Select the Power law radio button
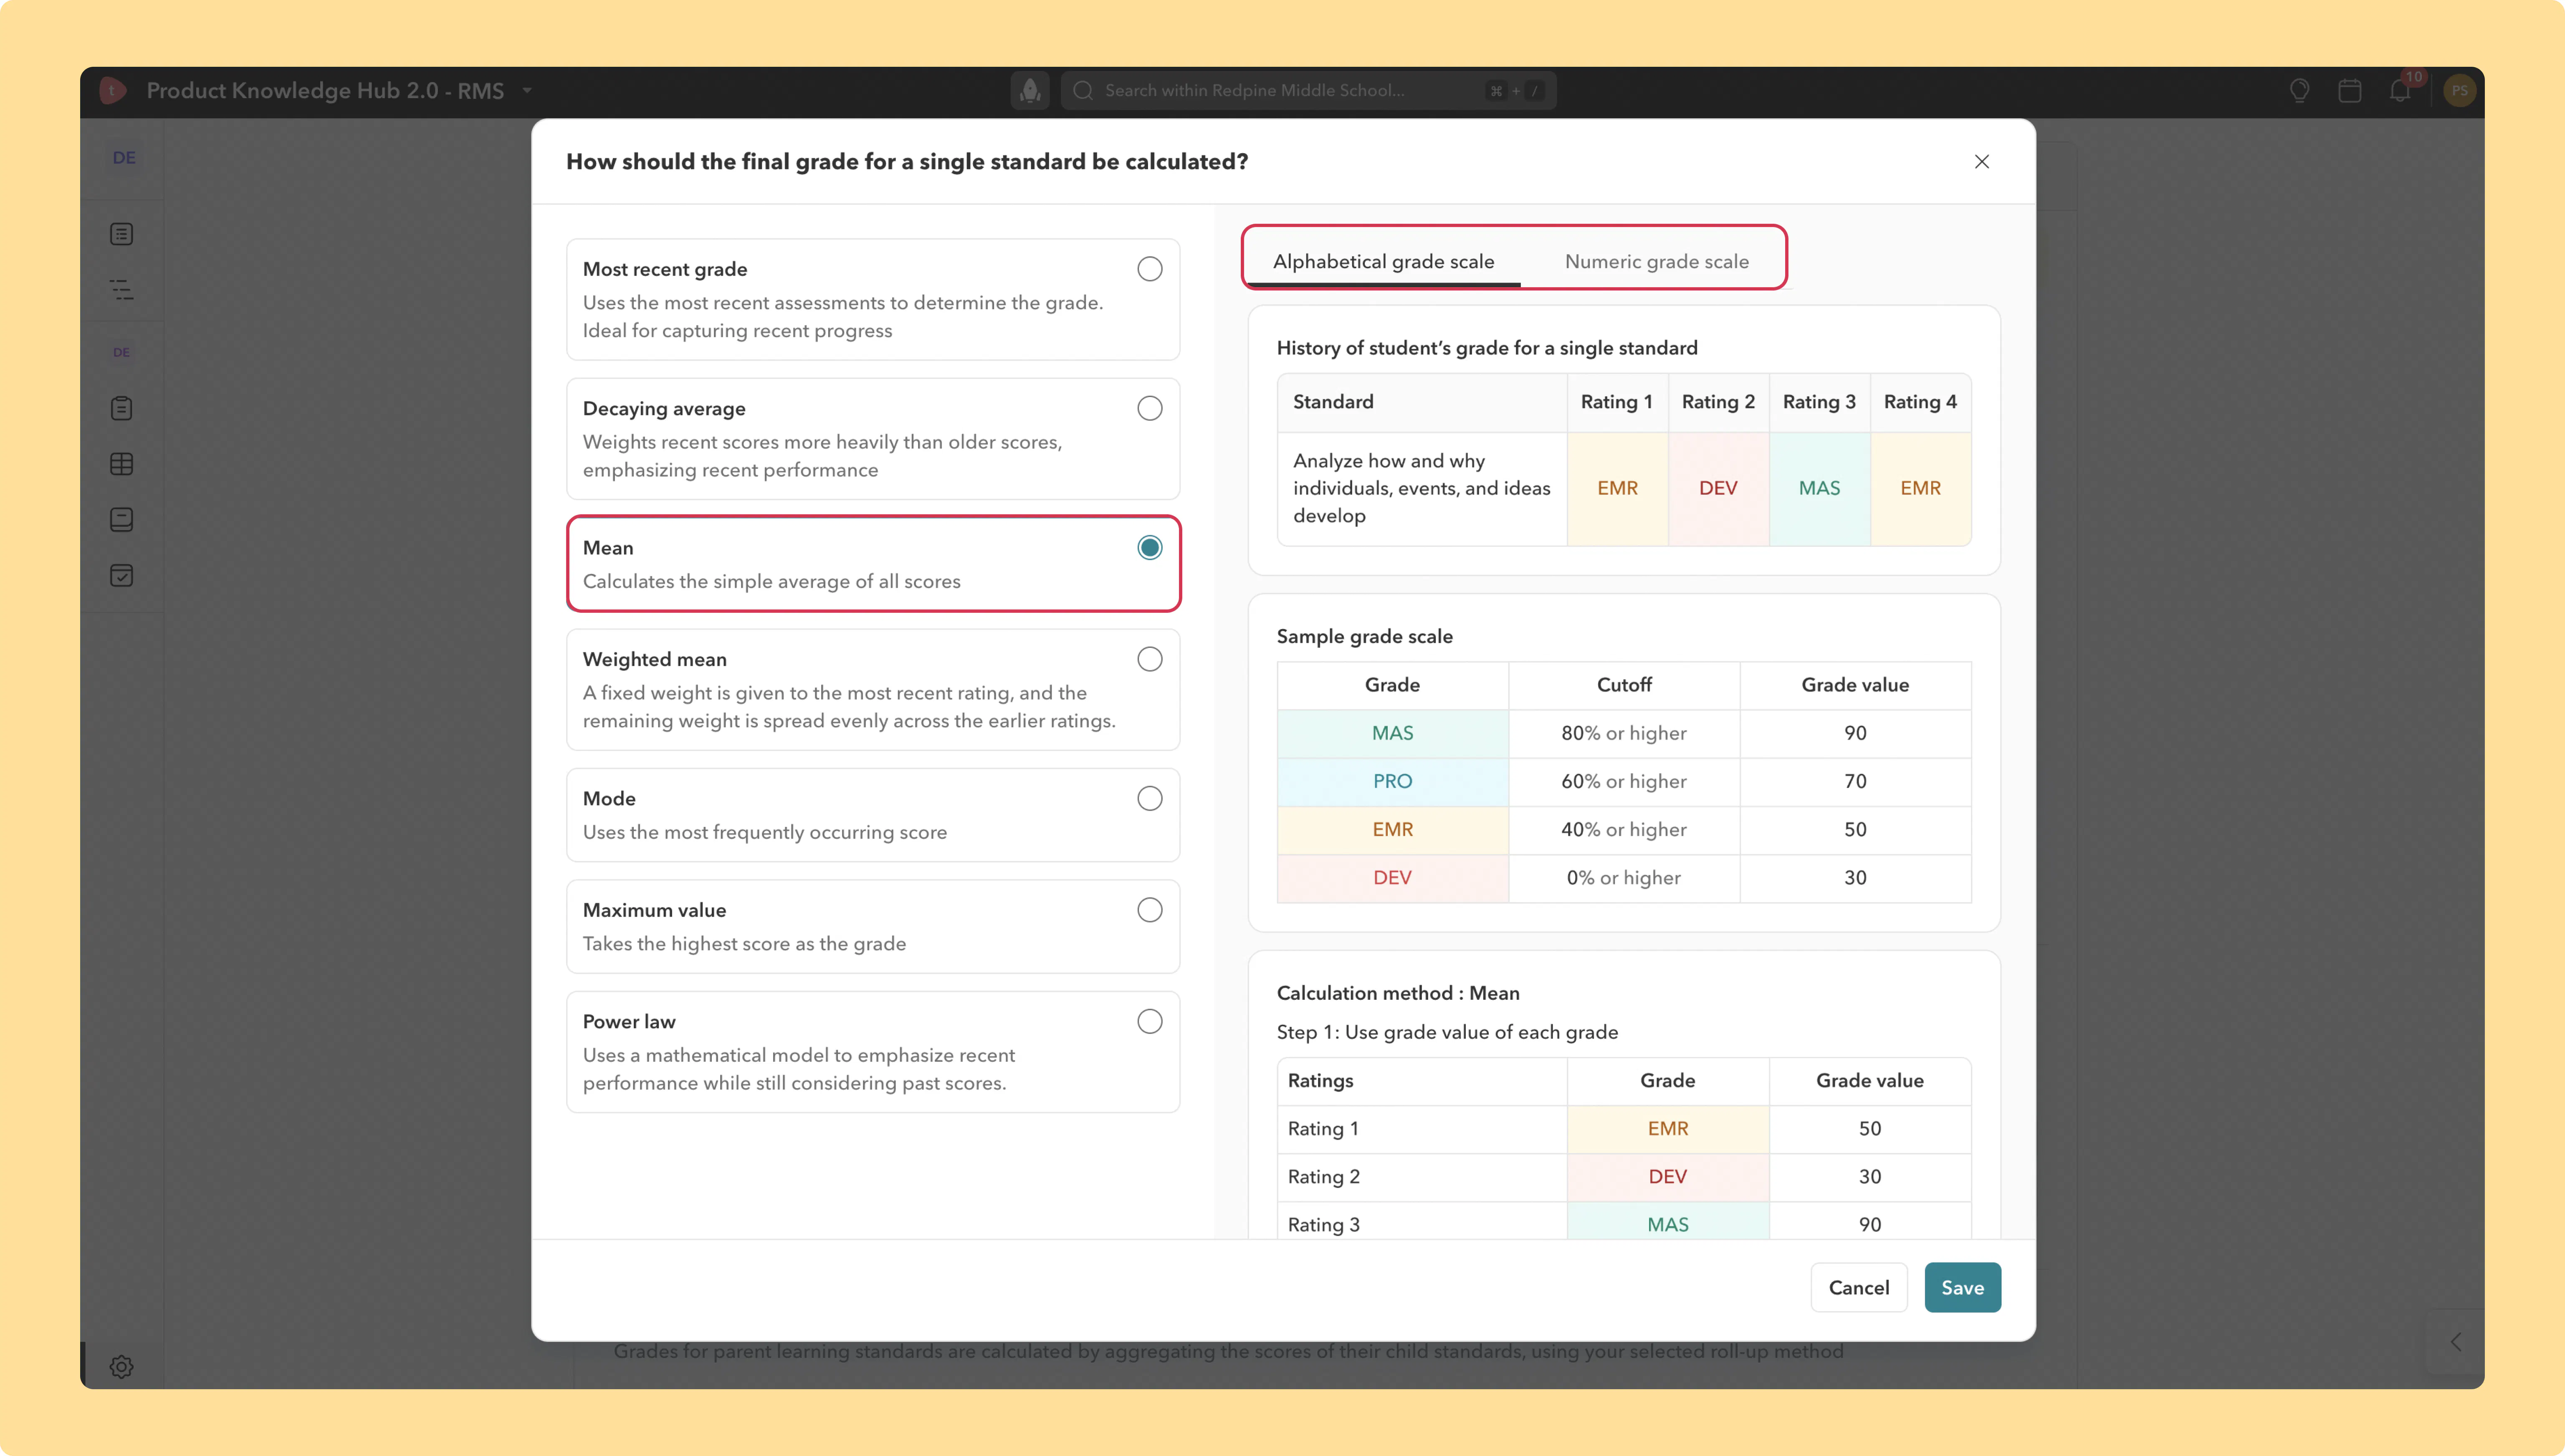Viewport: 2565px width, 1456px height. coord(1150,1021)
